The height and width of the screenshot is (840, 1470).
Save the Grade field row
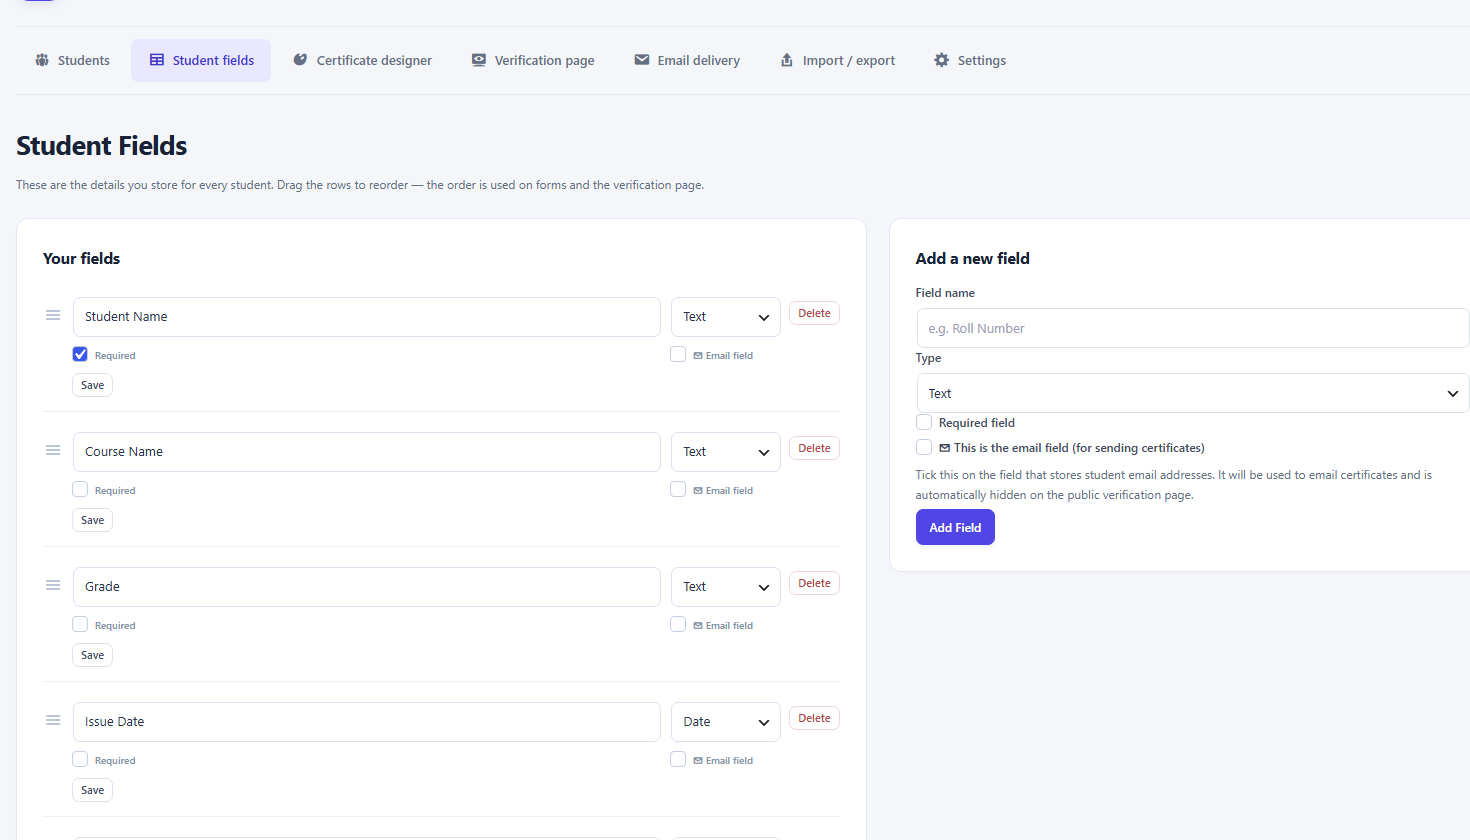(92, 655)
